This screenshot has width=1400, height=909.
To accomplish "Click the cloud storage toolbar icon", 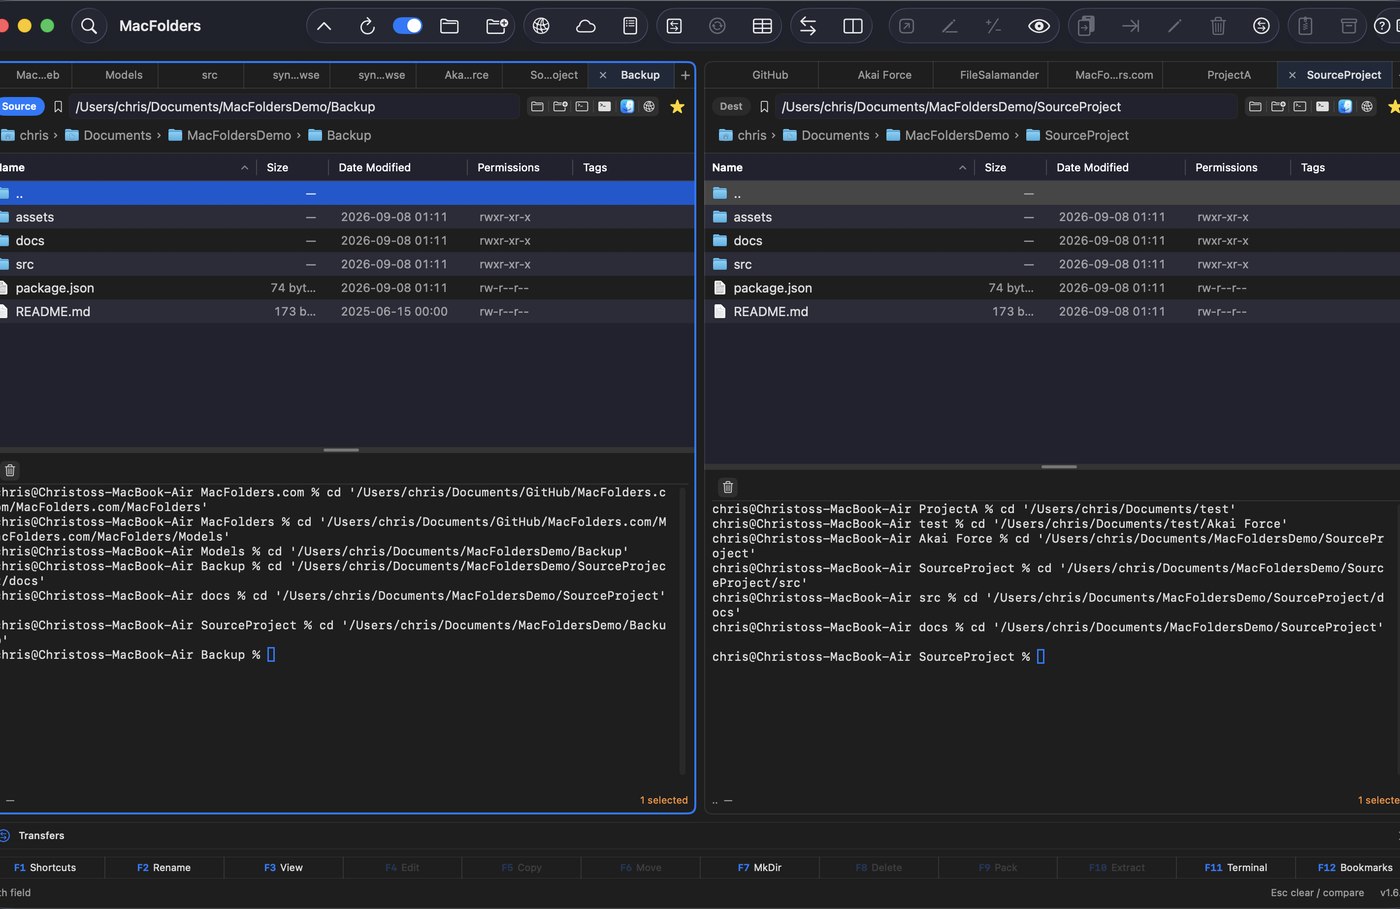I will 586,26.
